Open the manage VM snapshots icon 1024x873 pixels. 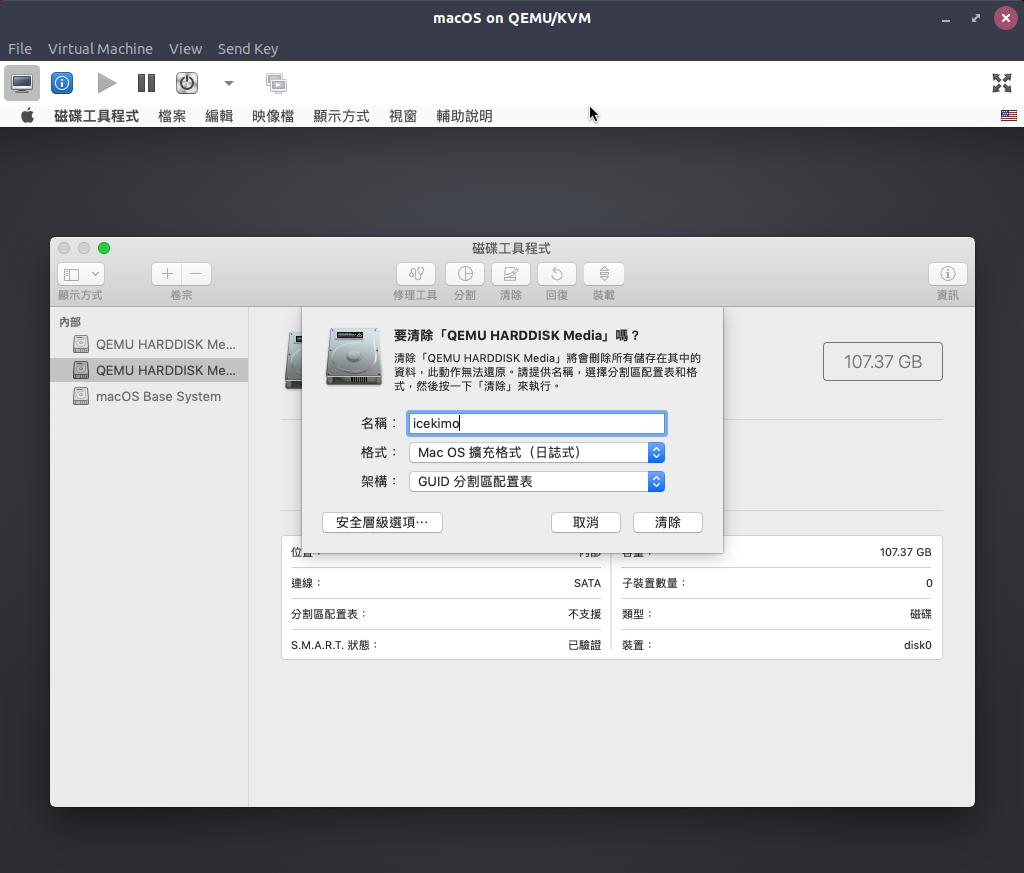(x=276, y=83)
